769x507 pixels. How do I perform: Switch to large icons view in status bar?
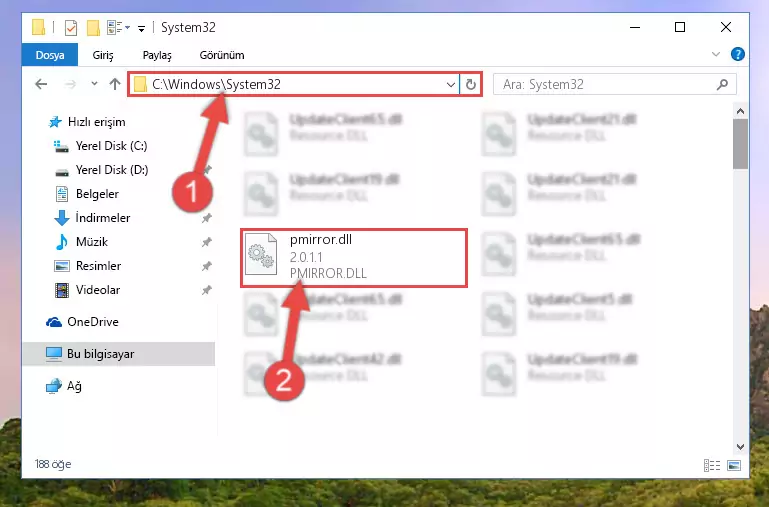(x=734, y=465)
